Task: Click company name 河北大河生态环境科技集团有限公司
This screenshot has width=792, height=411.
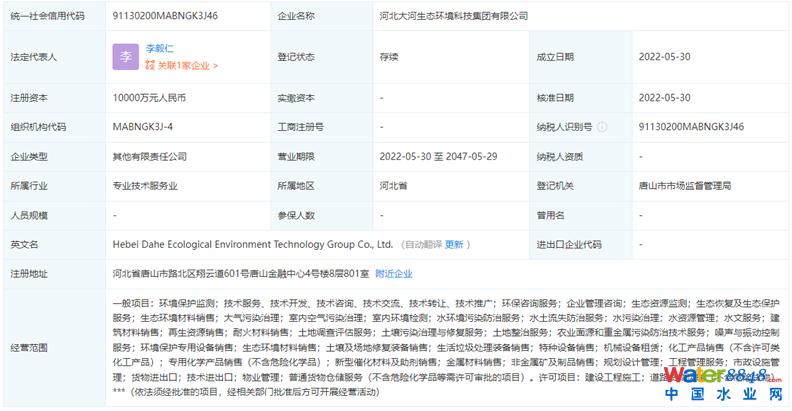Action: click(455, 16)
